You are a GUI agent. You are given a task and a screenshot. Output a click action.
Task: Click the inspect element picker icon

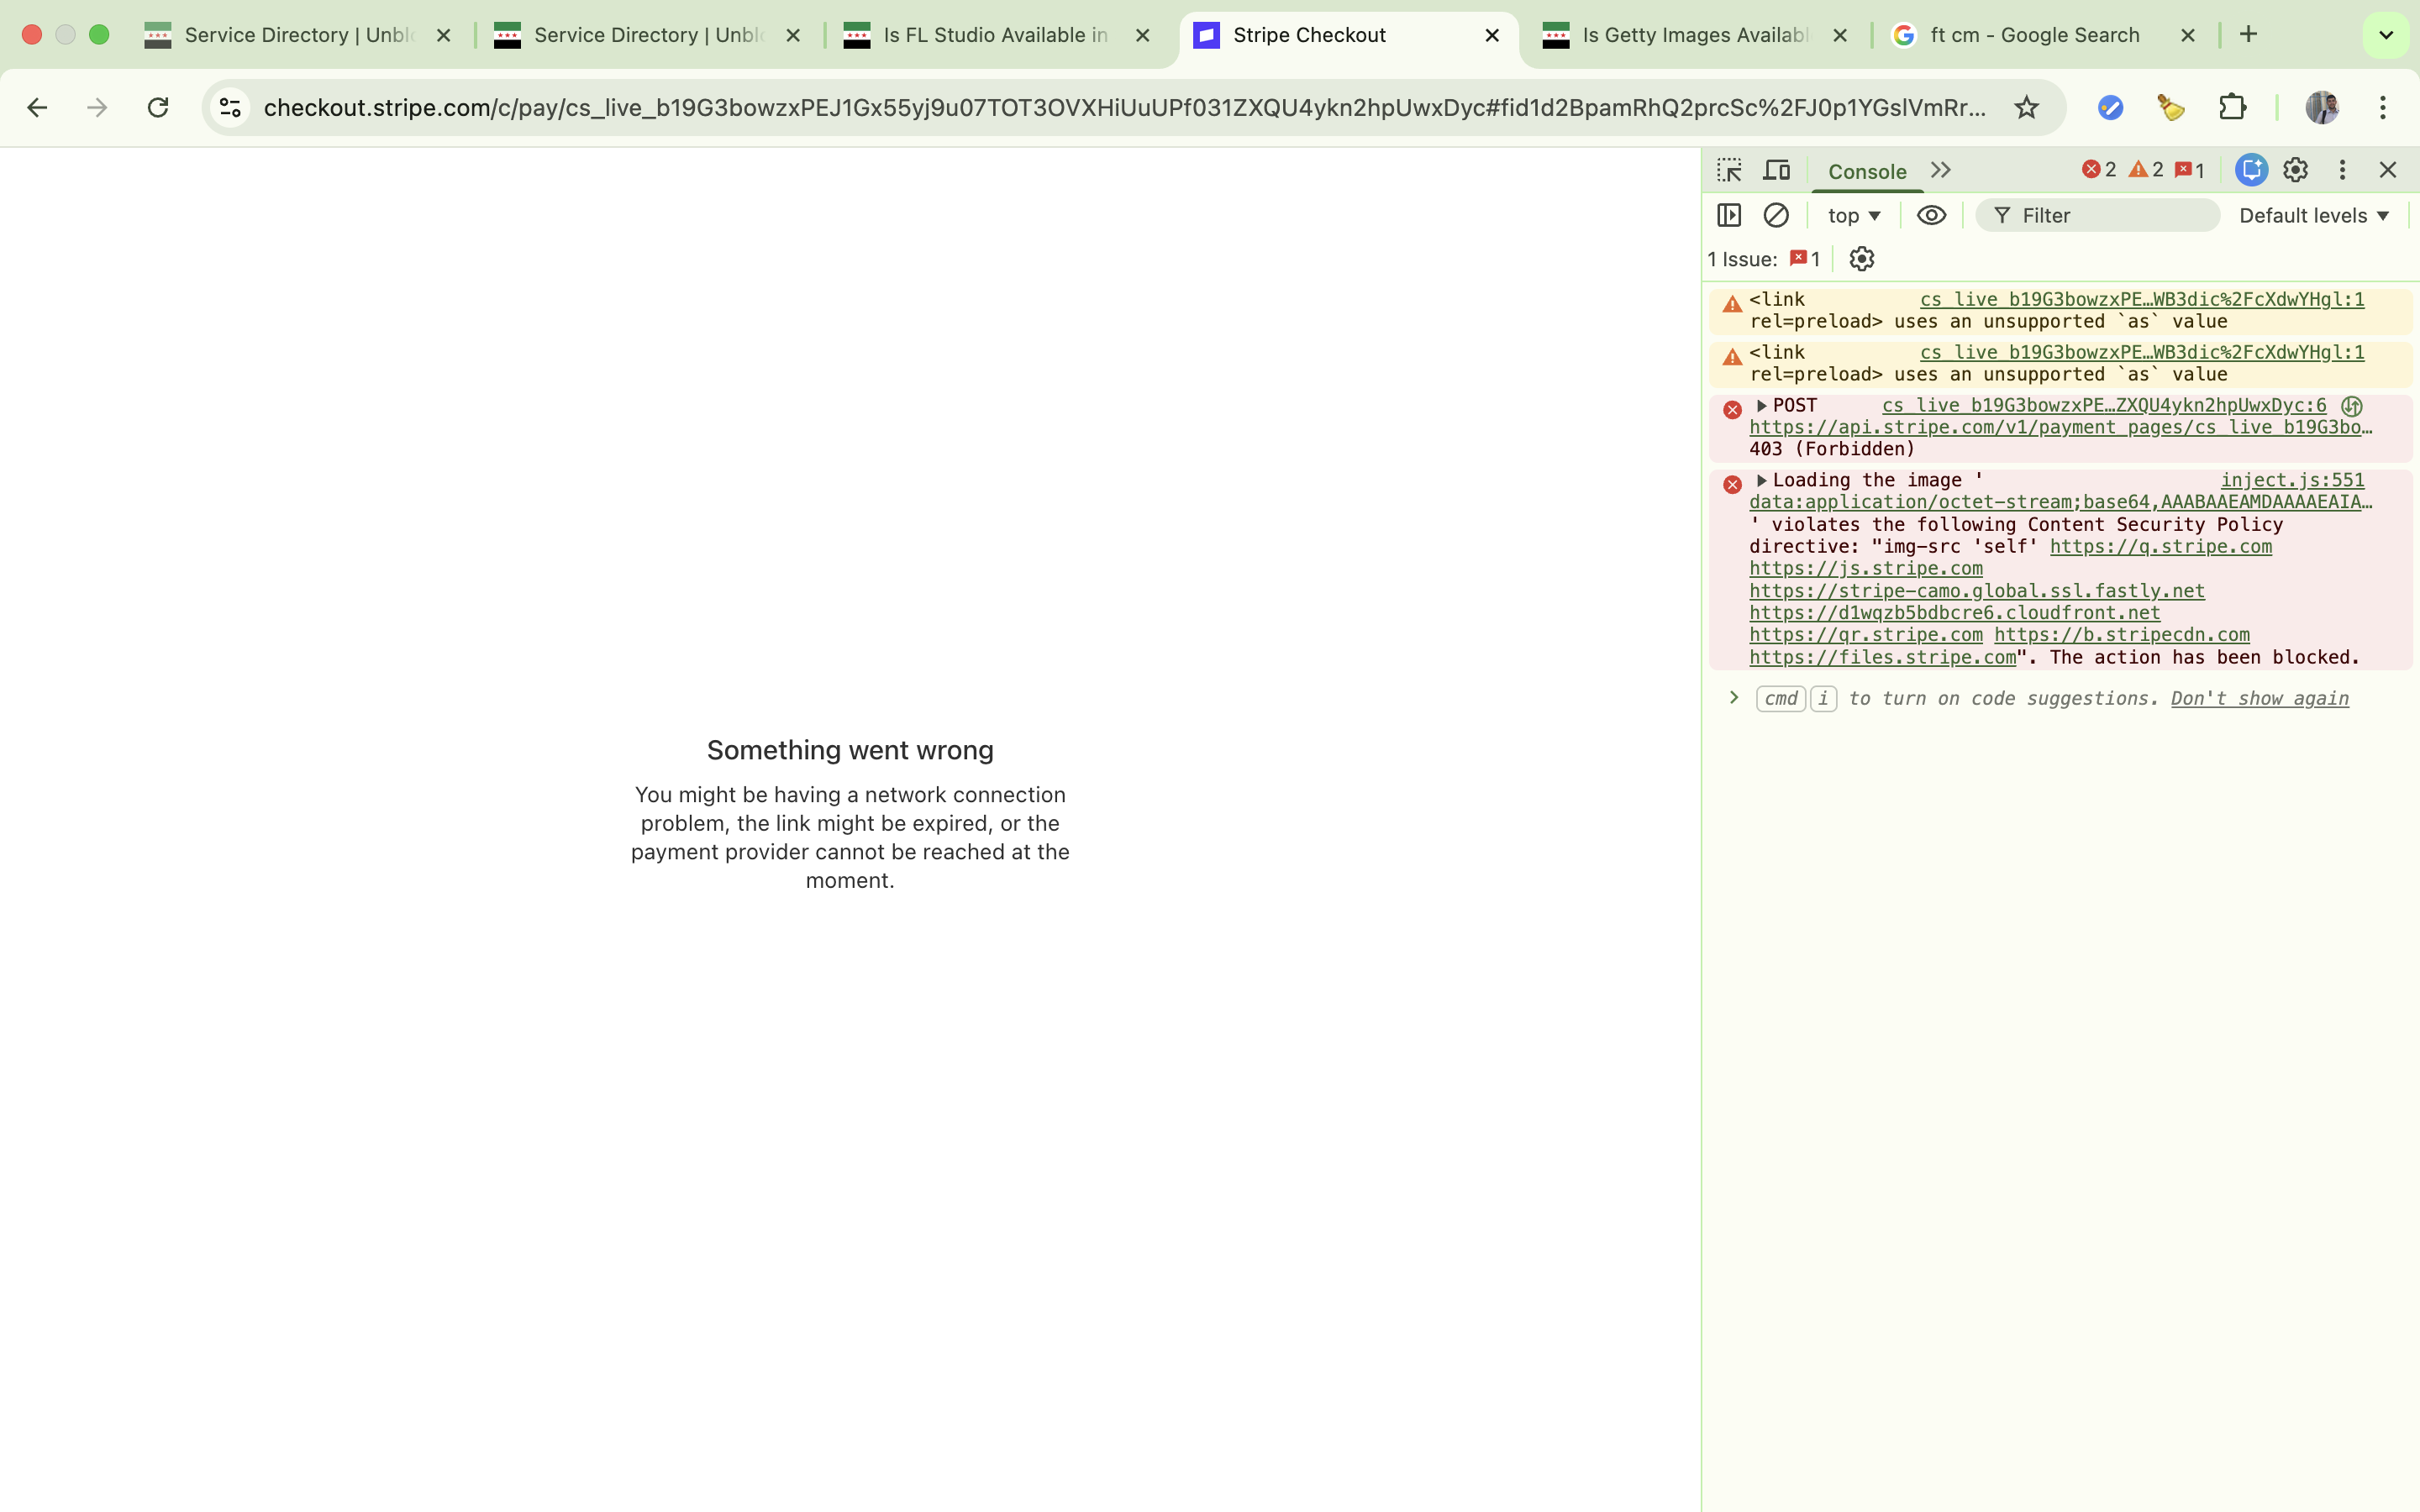pos(1729,170)
